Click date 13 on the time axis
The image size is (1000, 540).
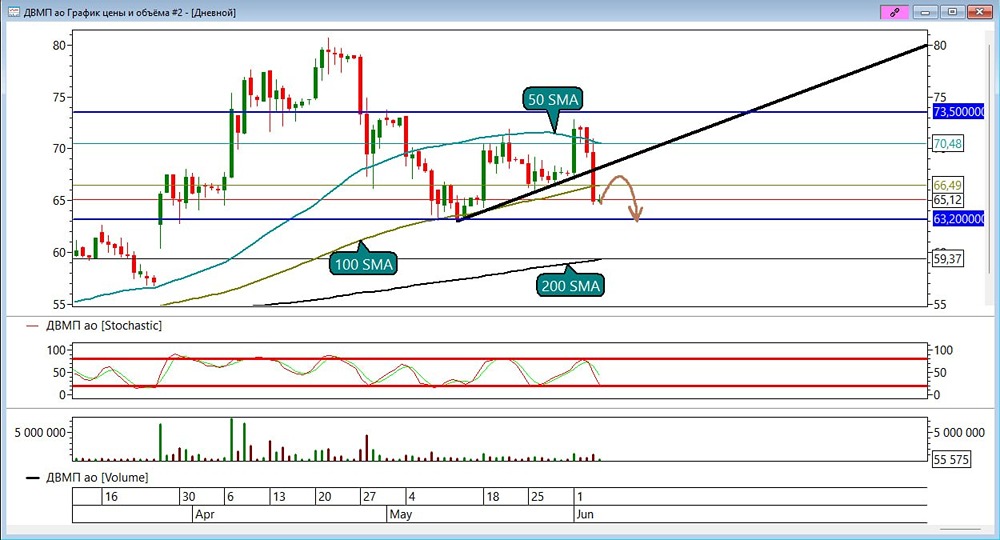279,497
